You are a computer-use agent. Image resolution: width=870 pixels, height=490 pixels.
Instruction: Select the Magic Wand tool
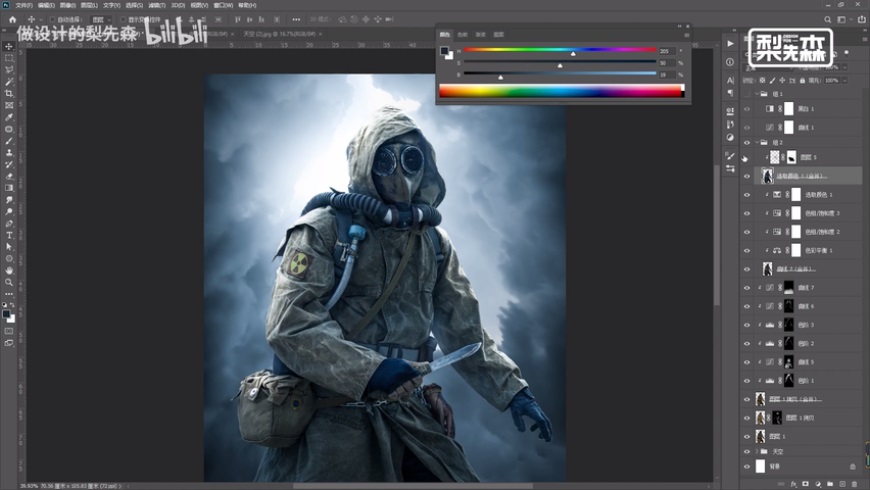[9, 82]
